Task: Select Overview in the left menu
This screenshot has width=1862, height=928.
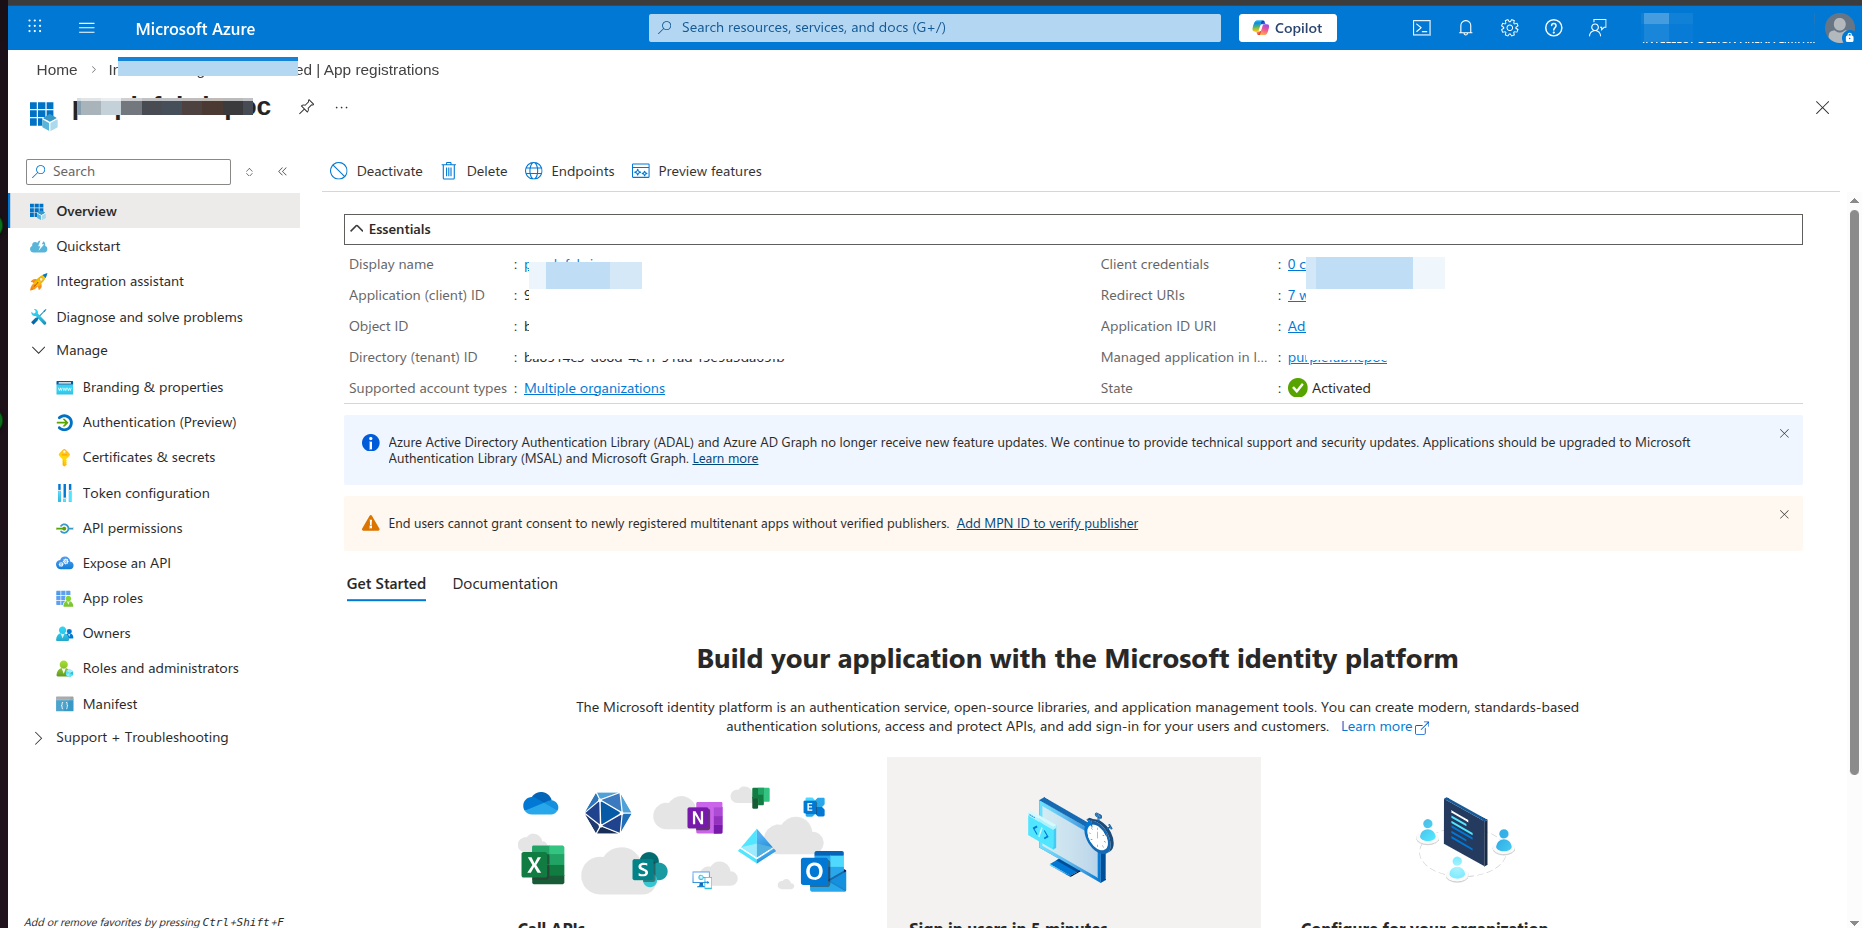Action: [154, 211]
